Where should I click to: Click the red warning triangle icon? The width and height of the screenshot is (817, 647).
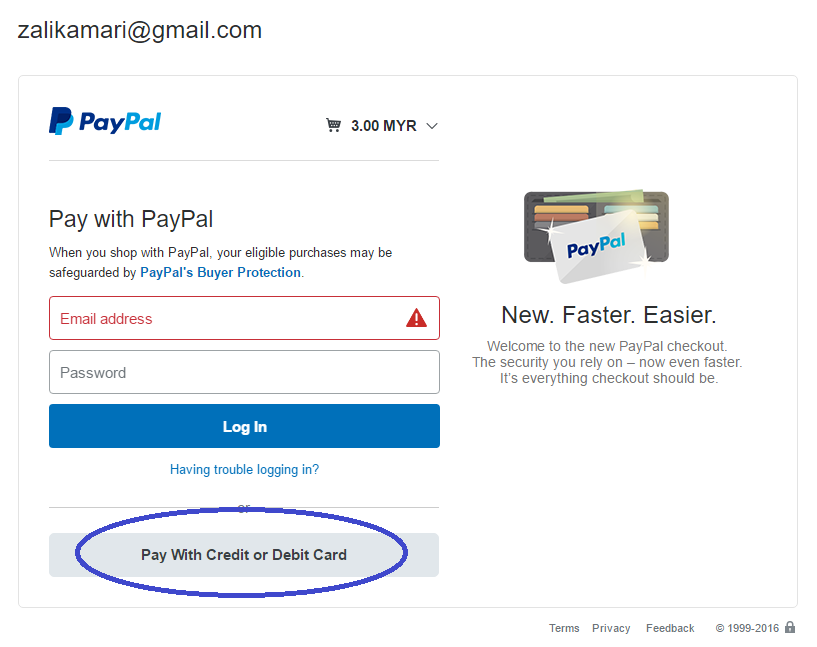tap(416, 318)
